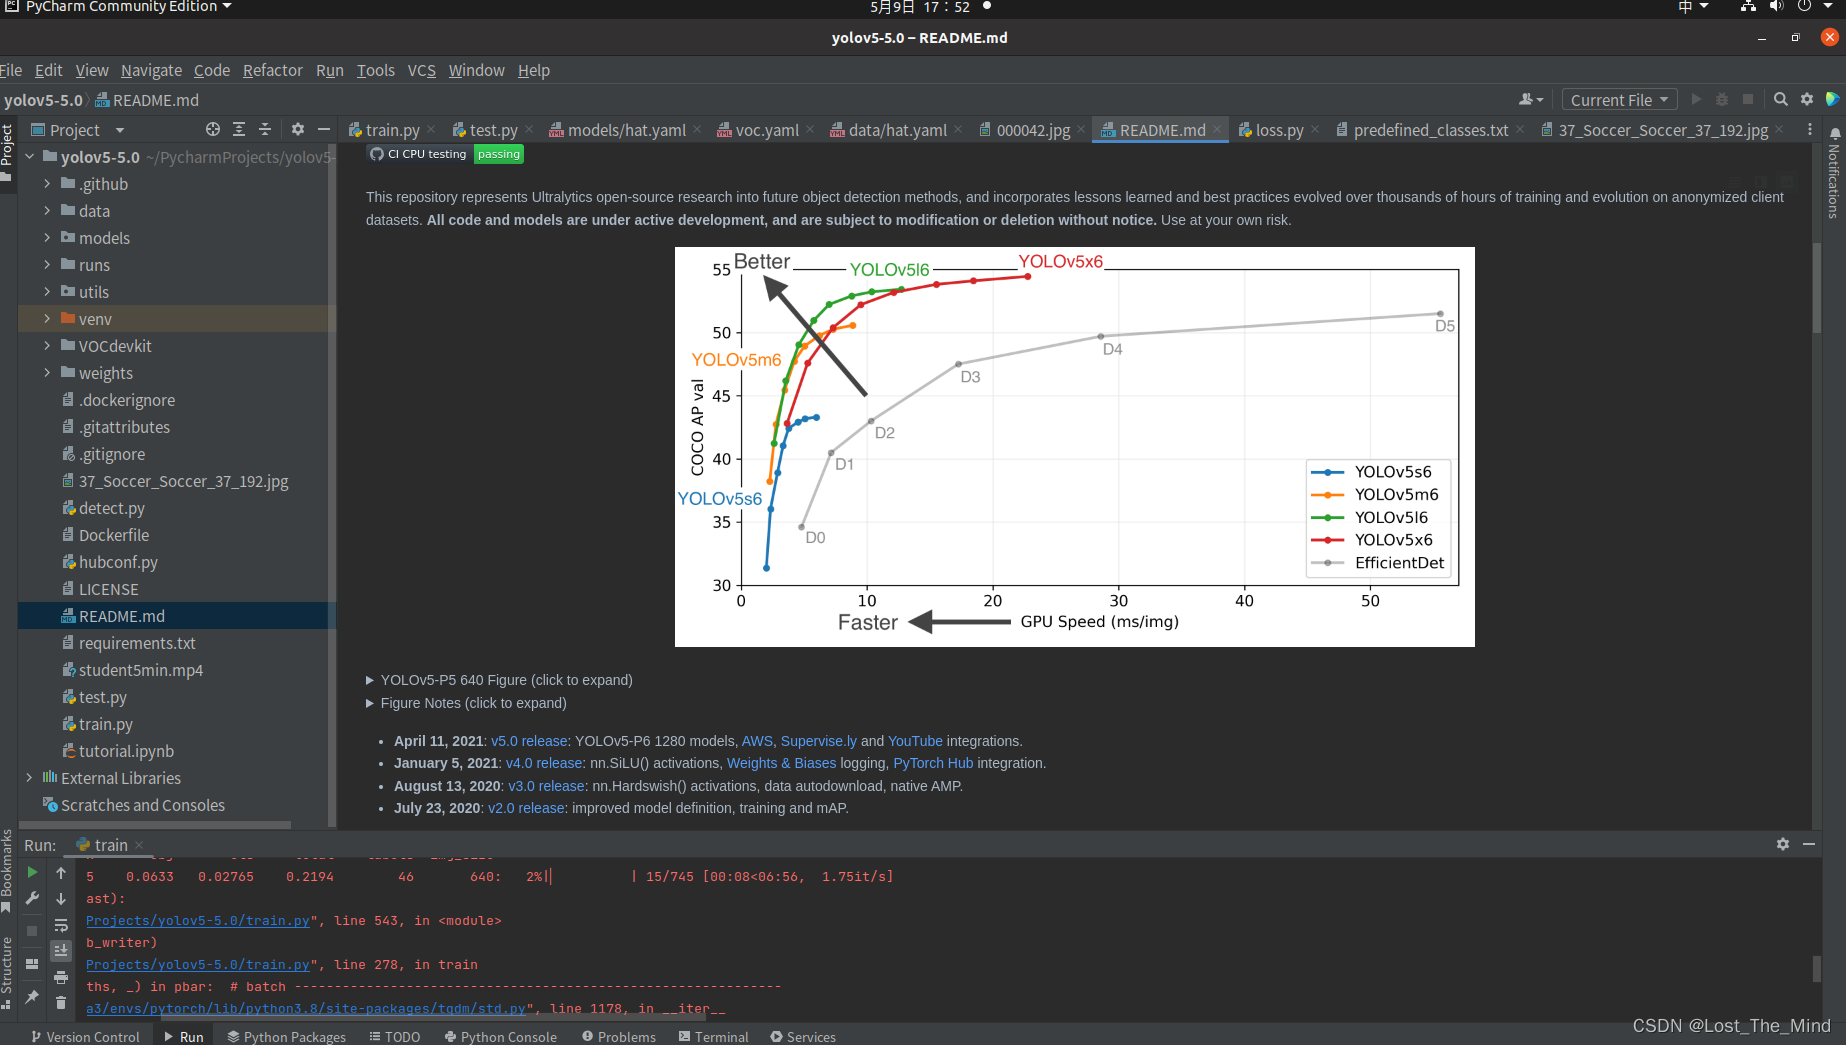The width and height of the screenshot is (1846, 1045).
Task: Click the toolbar Debug bug icon
Action: tap(1722, 99)
